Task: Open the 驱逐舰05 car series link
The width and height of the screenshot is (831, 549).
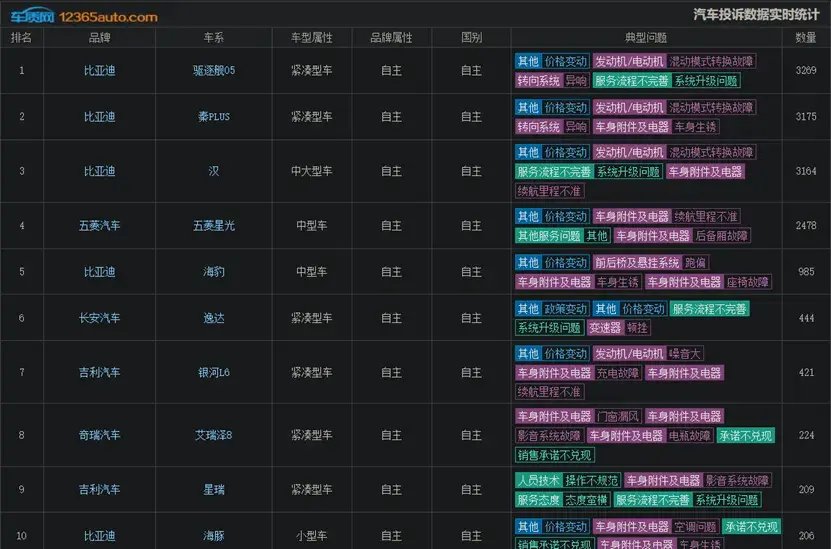Action: click(214, 70)
